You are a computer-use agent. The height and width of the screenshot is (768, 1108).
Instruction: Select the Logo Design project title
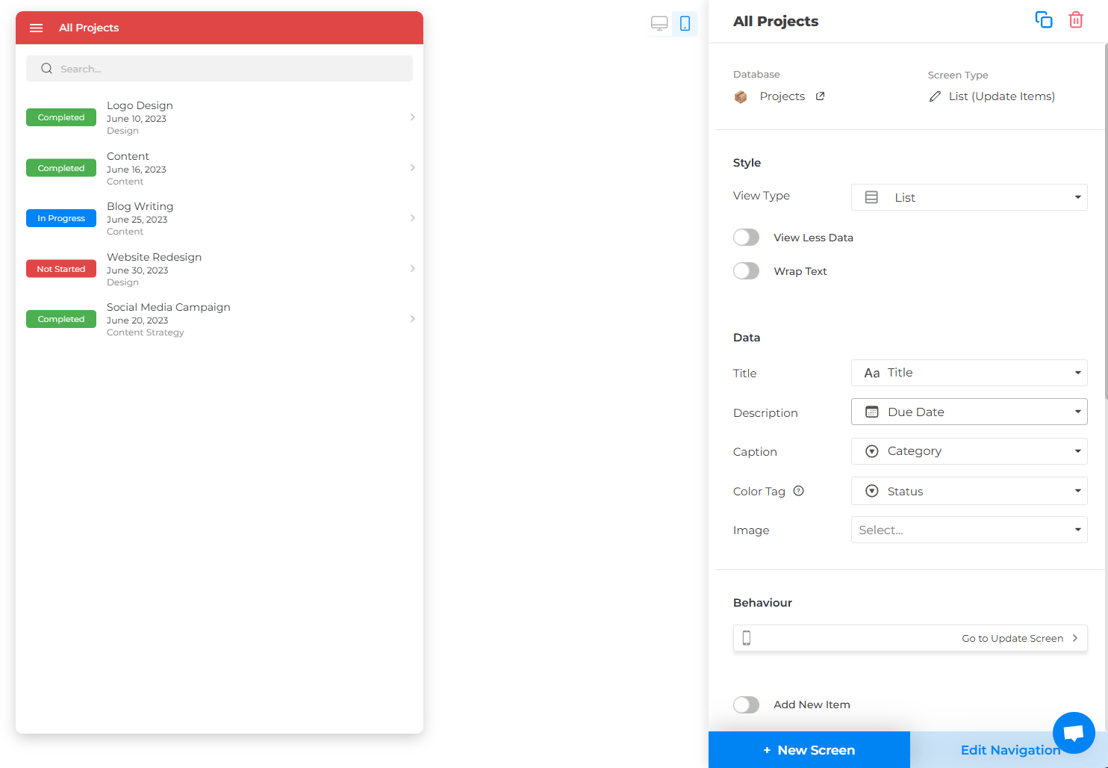click(140, 105)
